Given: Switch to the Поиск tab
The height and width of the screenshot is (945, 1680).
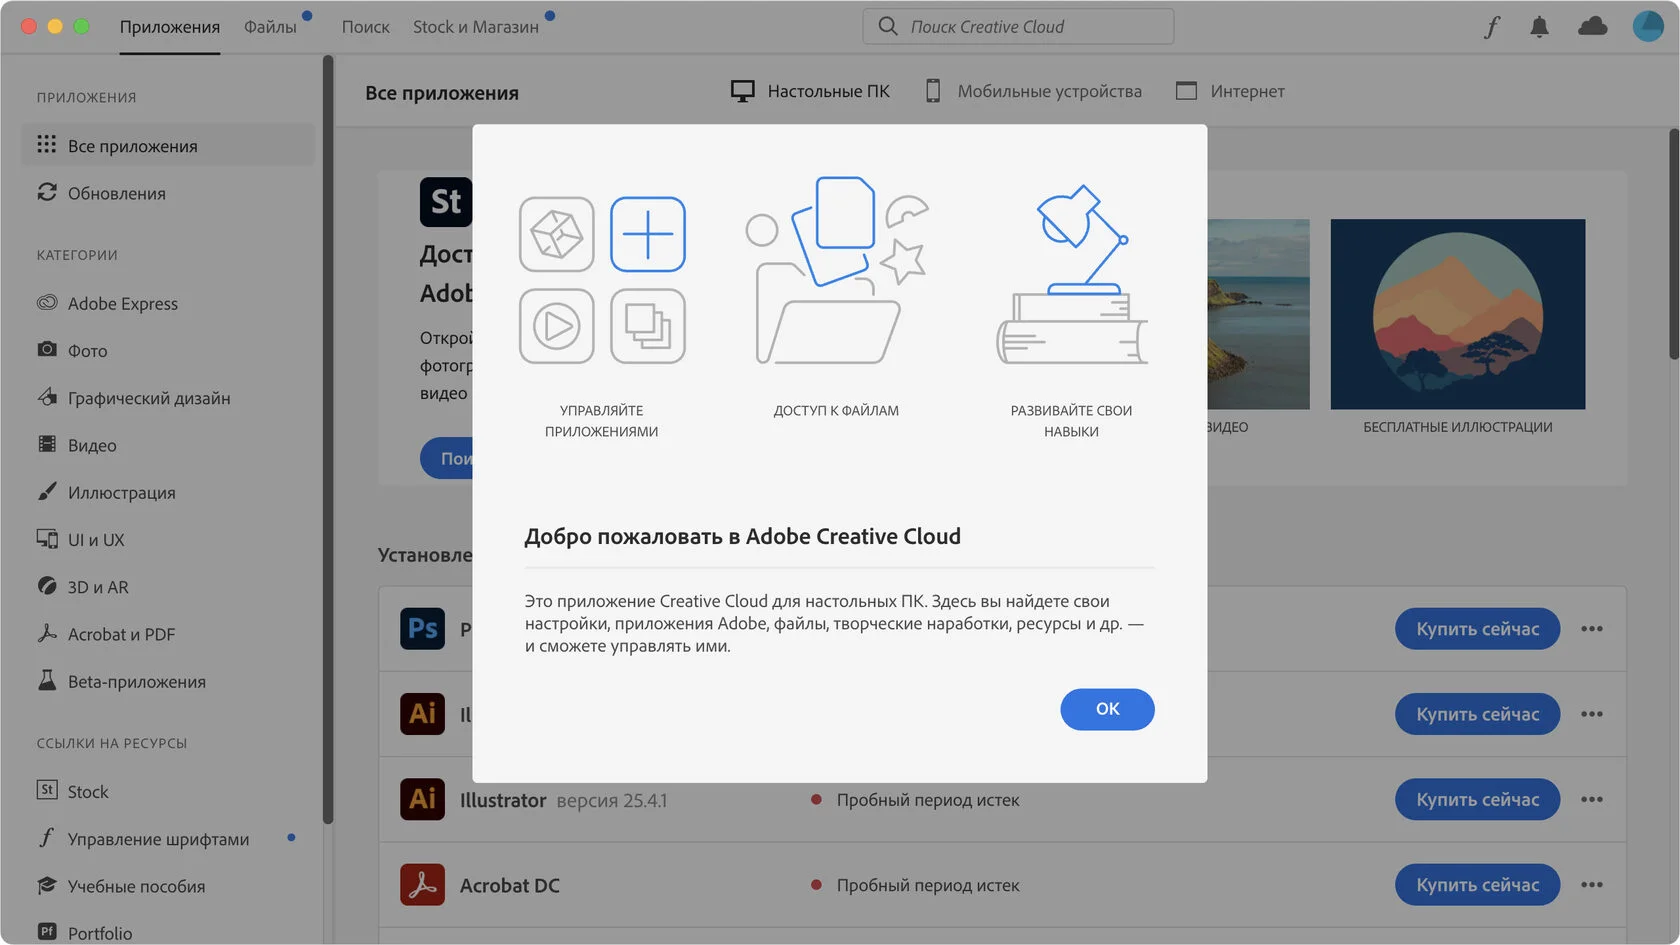Looking at the screenshot, I should 365,27.
